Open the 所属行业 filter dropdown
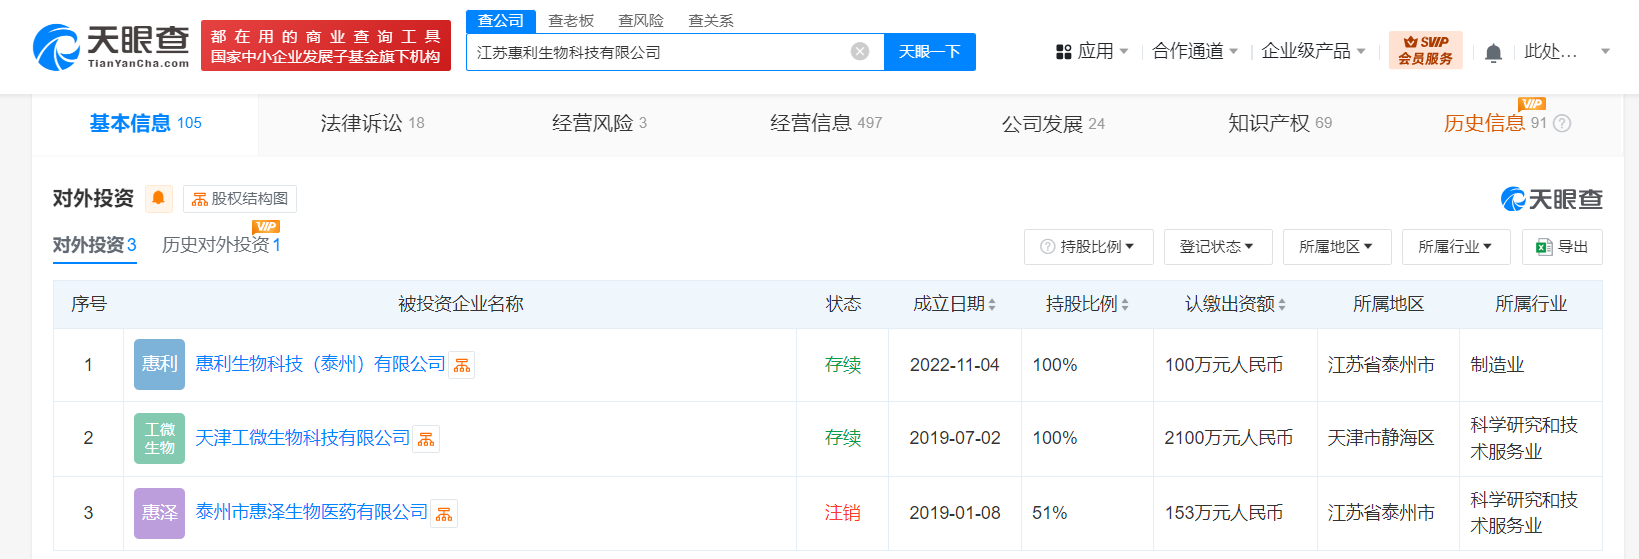This screenshot has width=1639, height=559. (x=1455, y=247)
